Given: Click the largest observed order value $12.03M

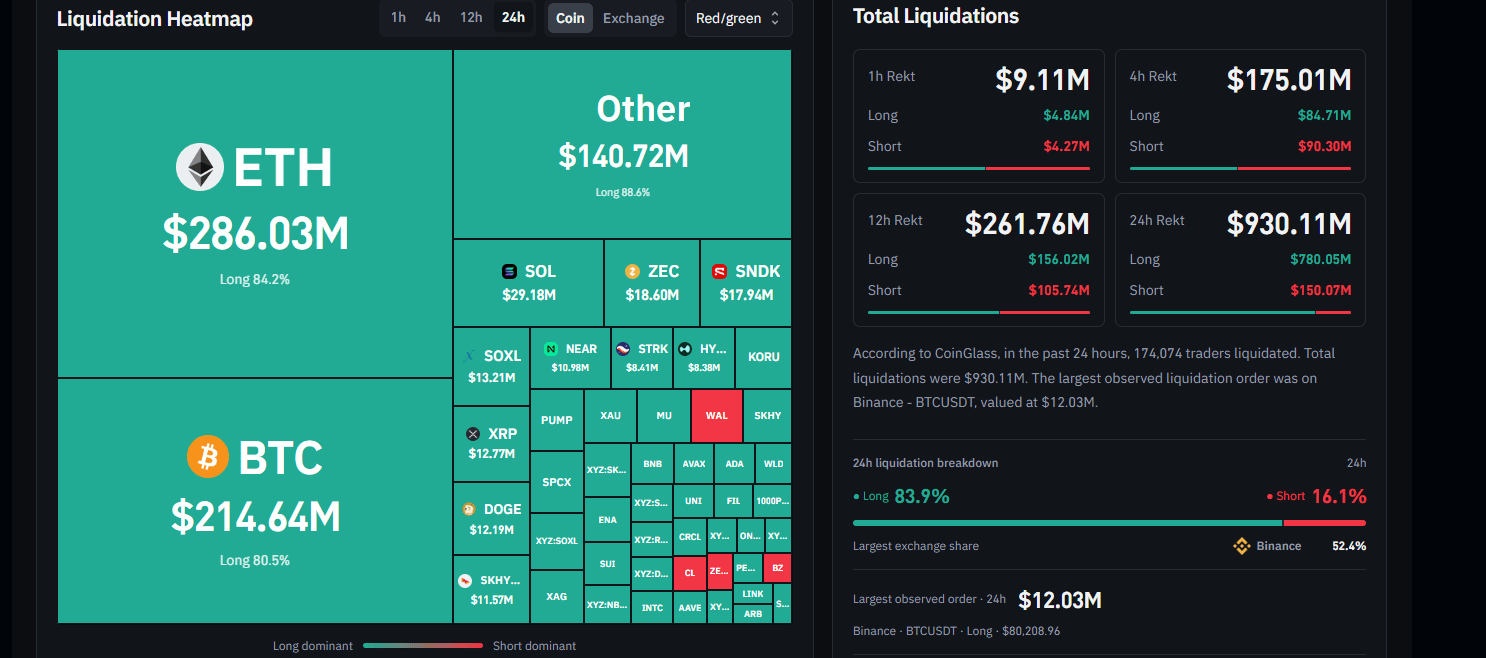Looking at the screenshot, I should coord(1060,600).
